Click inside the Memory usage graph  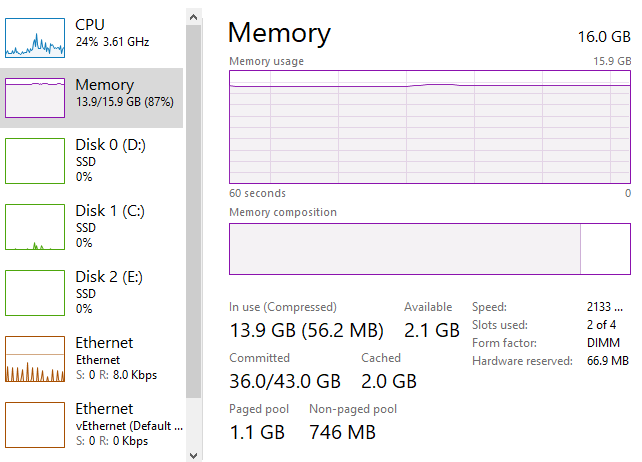(x=430, y=135)
